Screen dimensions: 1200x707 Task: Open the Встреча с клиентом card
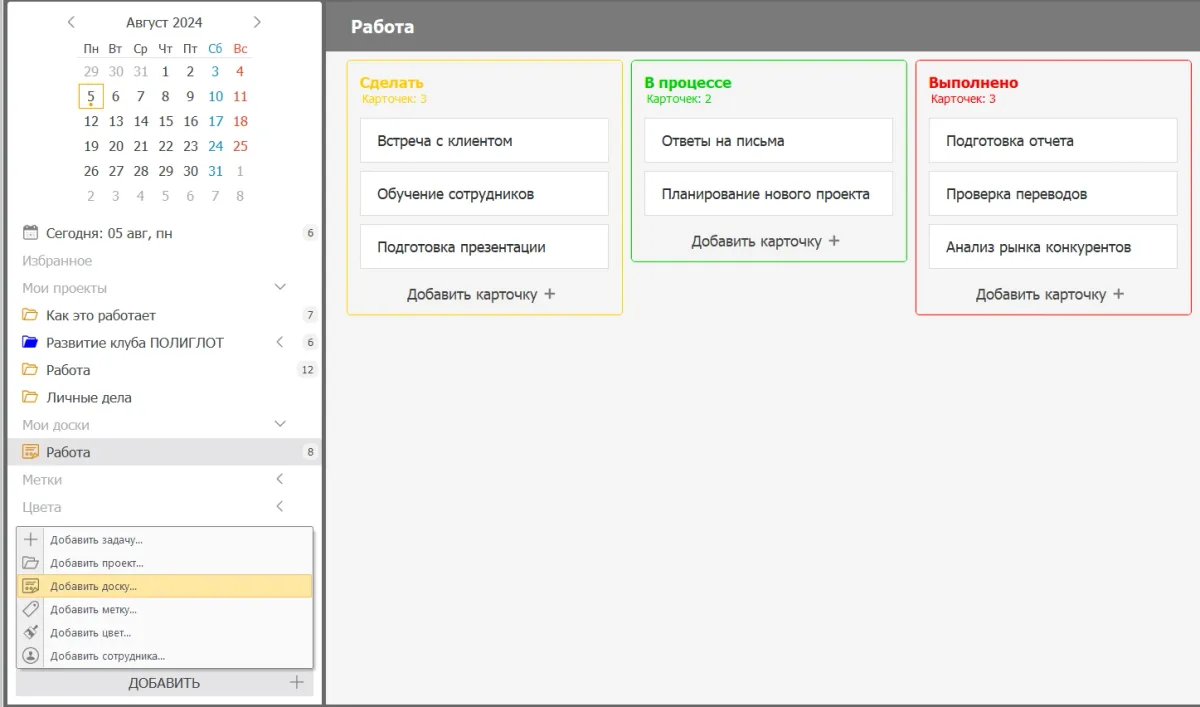pos(484,141)
